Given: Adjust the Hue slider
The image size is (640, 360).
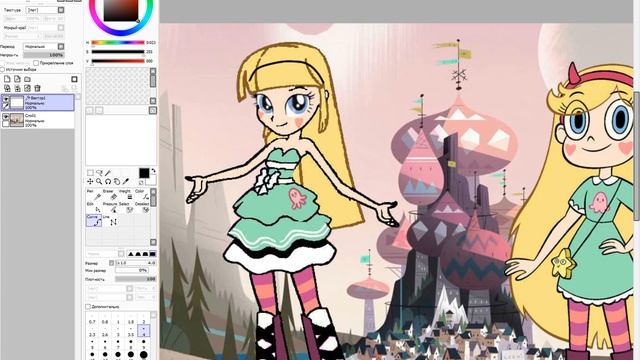Looking at the screenshot, I should pos(118,42).
